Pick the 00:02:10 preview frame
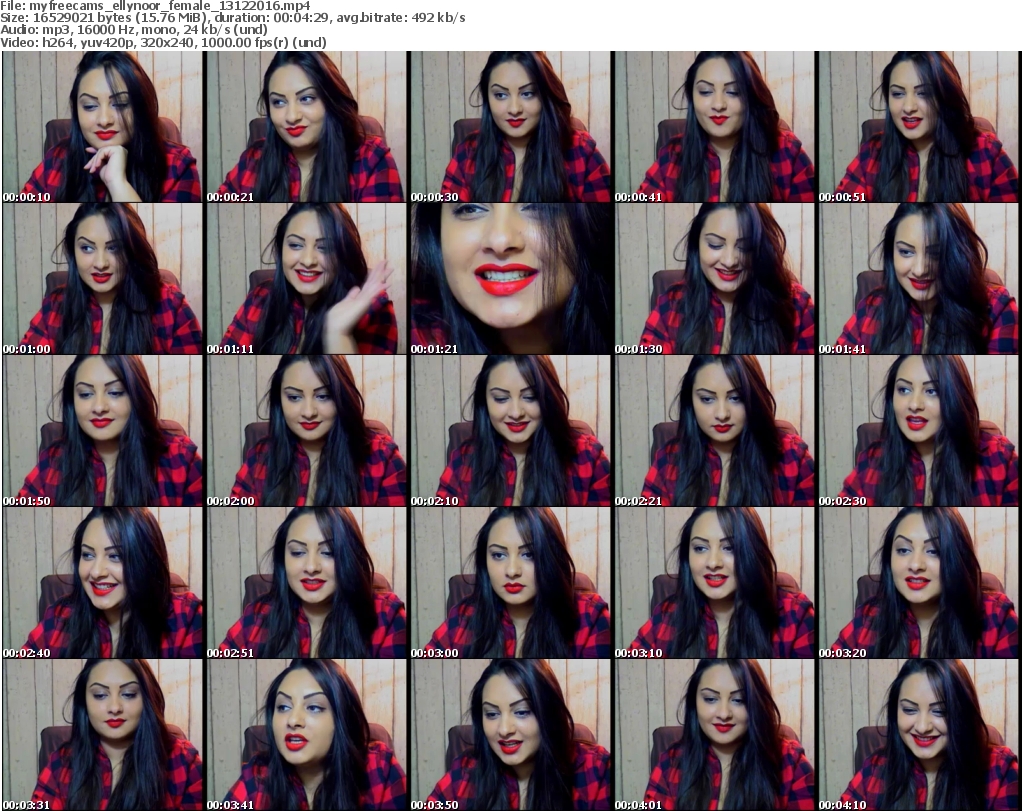1024x811 pixels. click(511, 431)
